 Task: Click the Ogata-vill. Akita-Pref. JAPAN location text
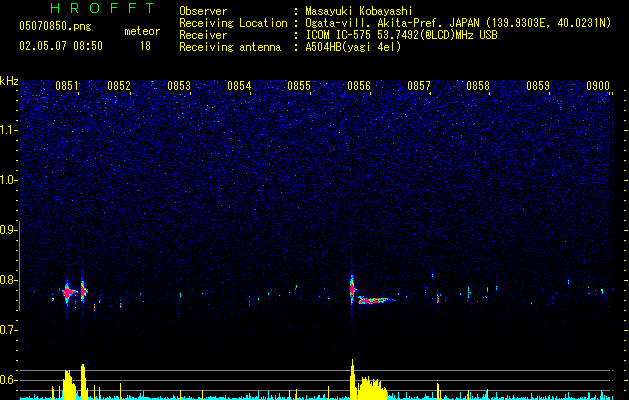click(x=458, y=23)
